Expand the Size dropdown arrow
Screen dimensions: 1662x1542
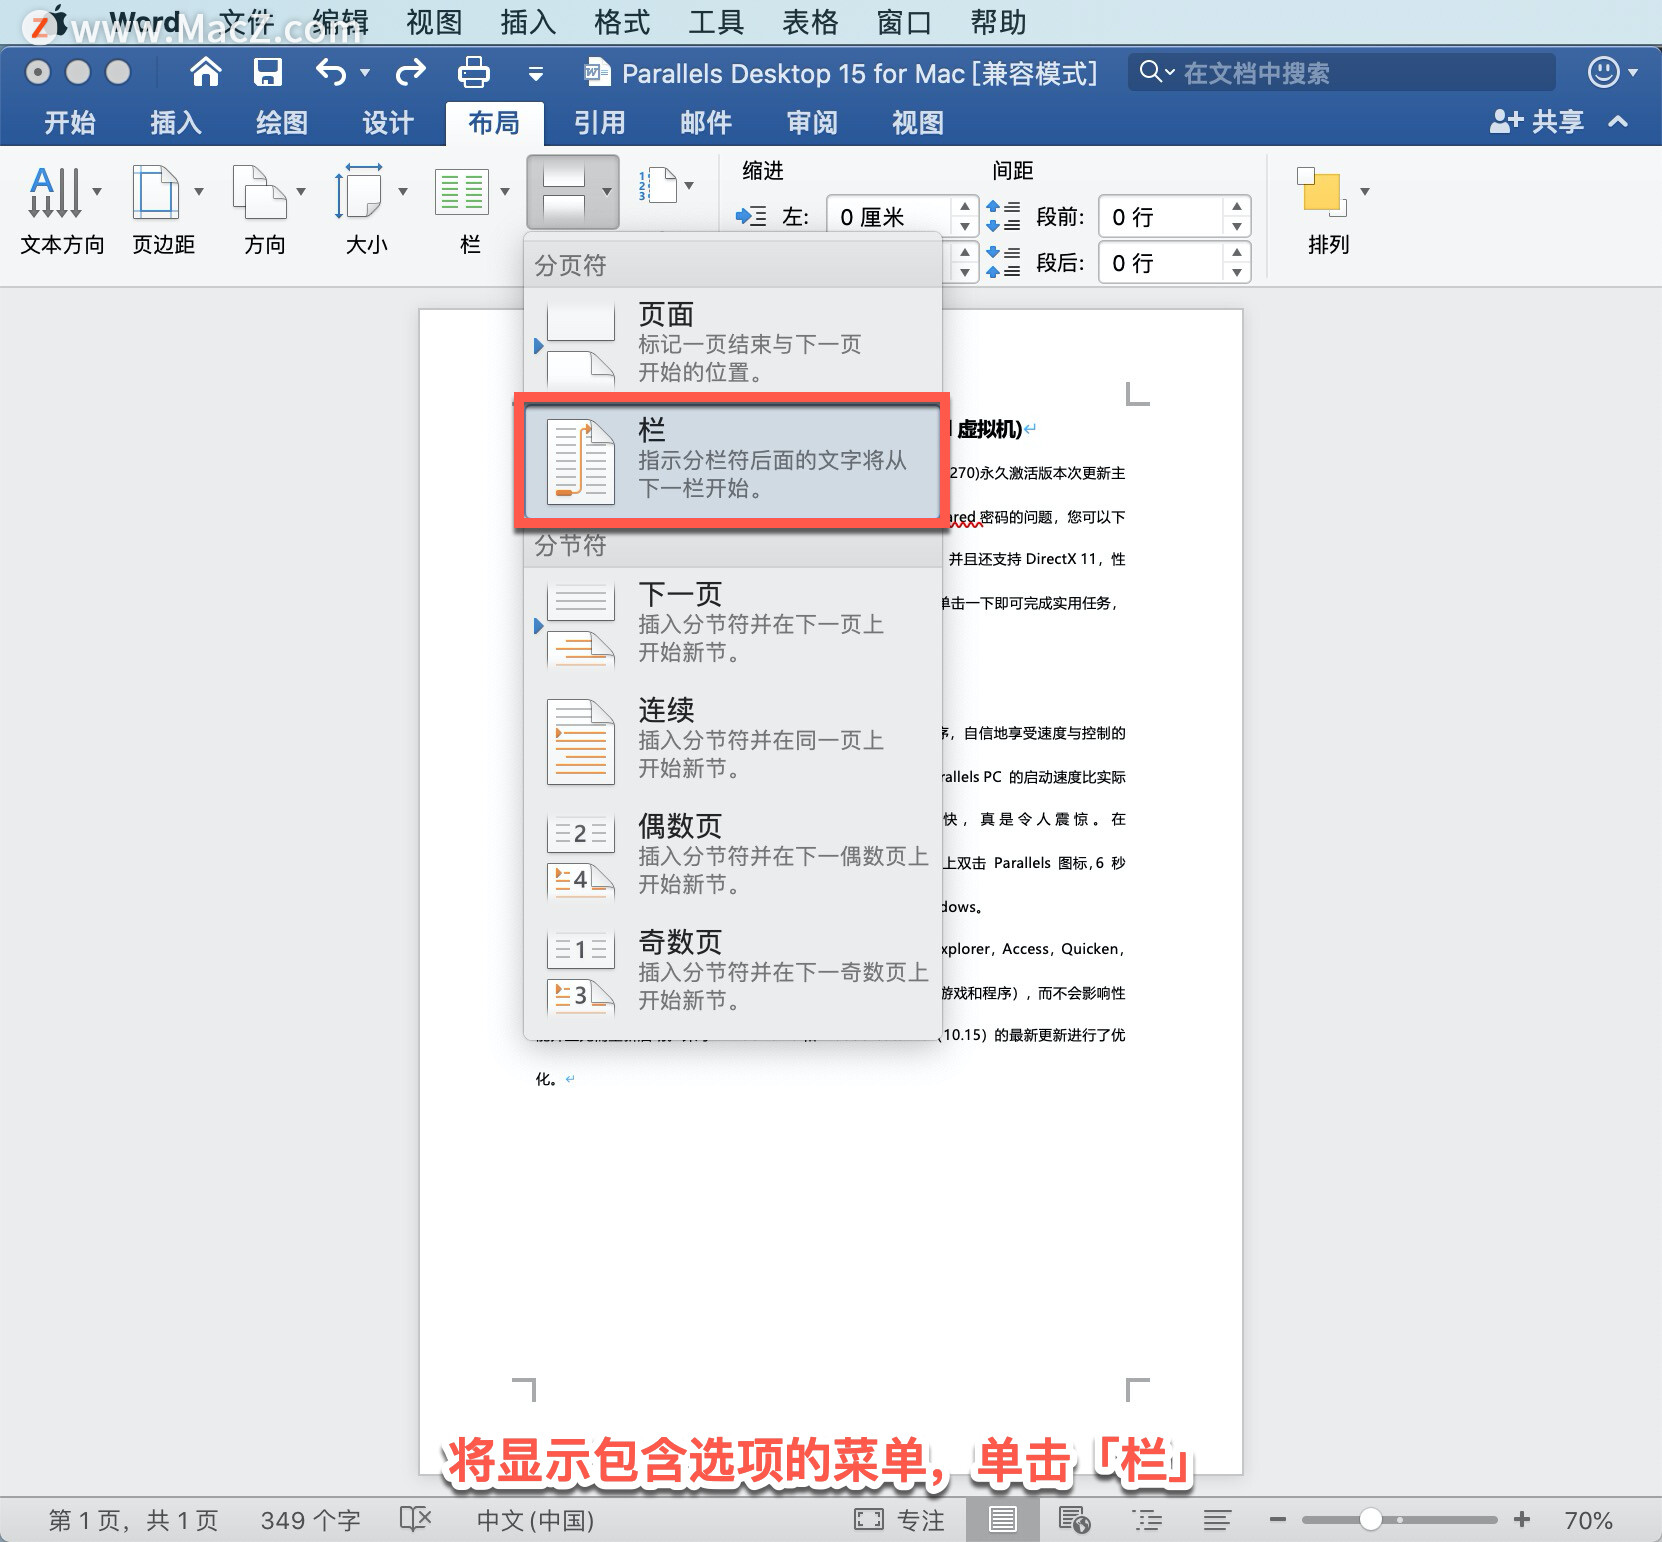click(x=403, y=191)
